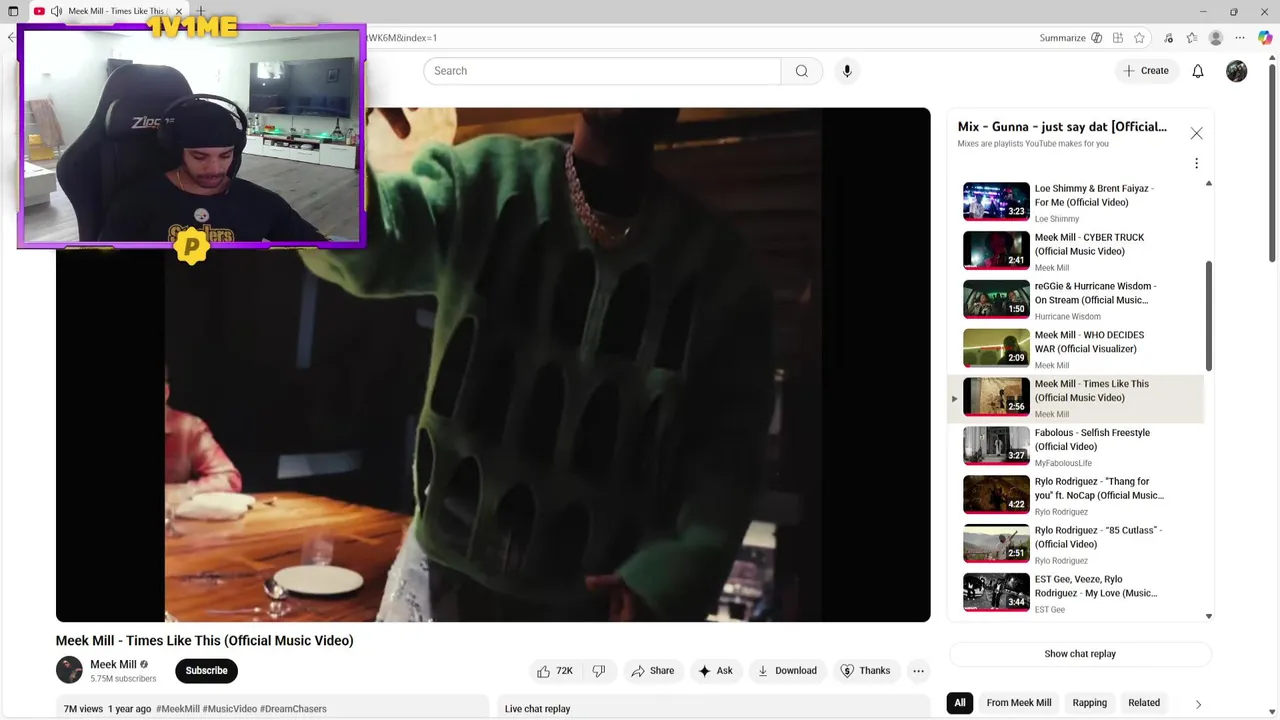
Task: Download the video
Action: coord(787,671)
